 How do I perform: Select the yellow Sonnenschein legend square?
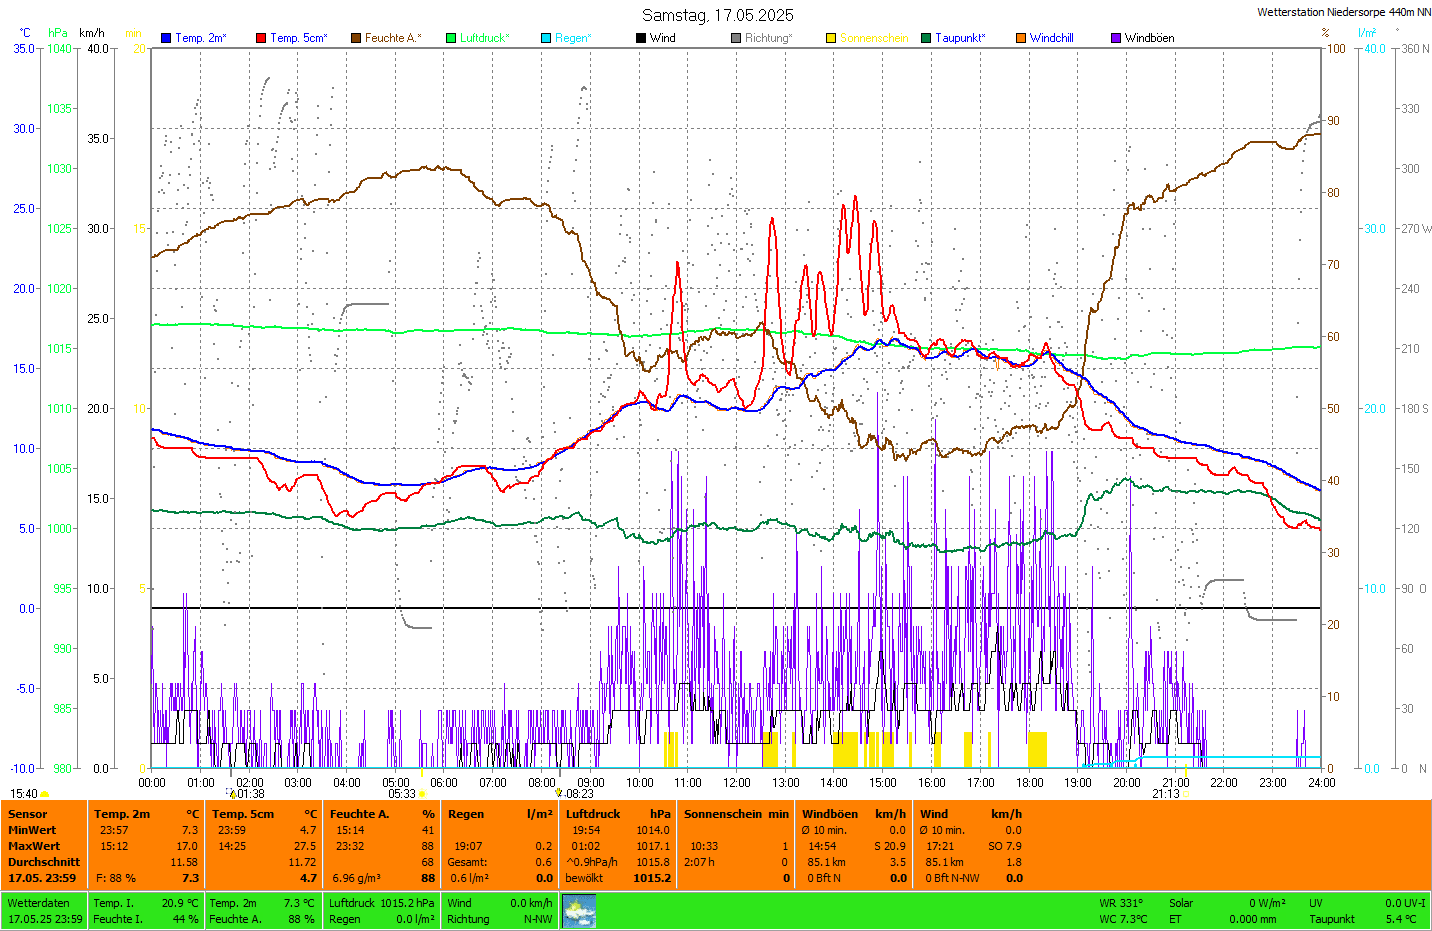coord(831,38)
